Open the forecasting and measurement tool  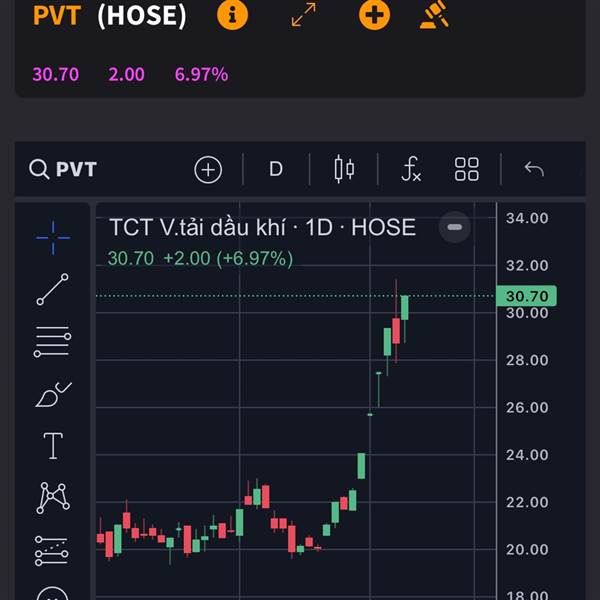53,550
